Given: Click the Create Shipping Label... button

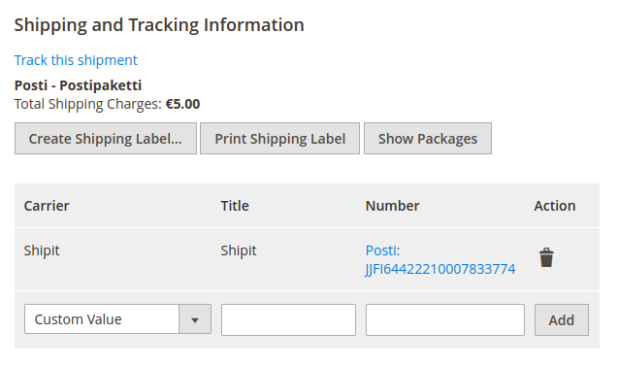Looking at the screenshot, I should (x=106, y=138).
